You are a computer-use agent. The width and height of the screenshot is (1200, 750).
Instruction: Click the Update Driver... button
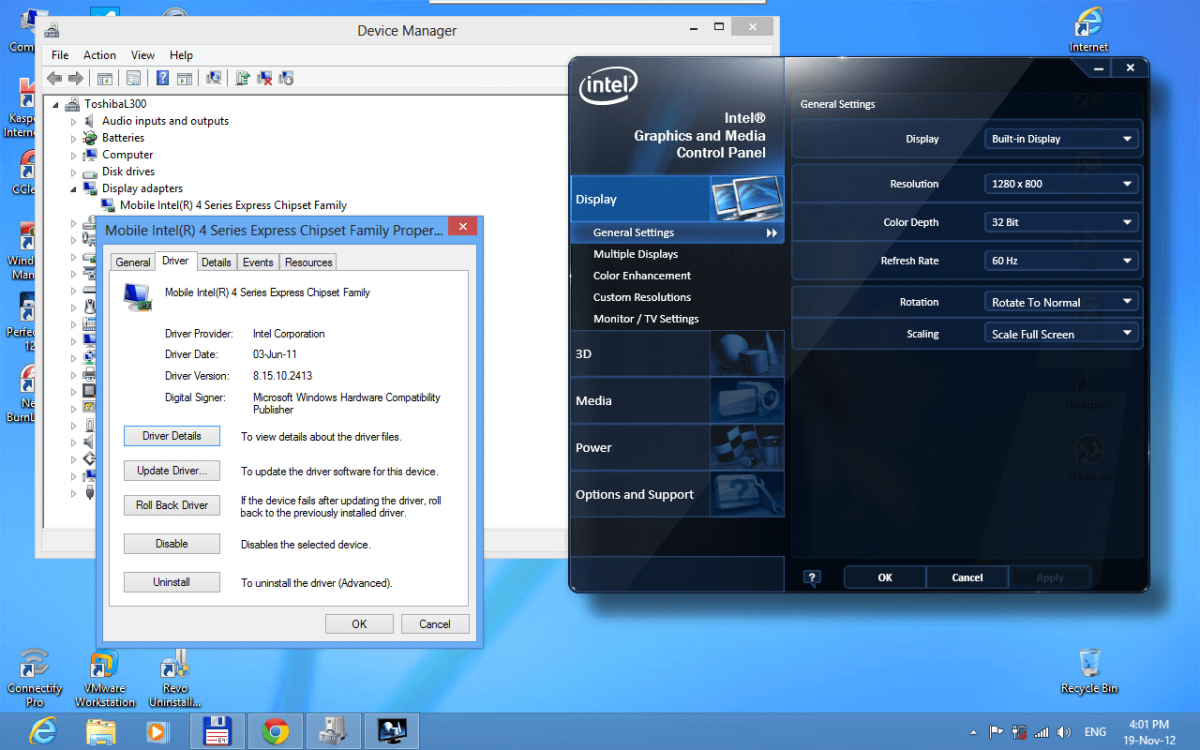pos(171,471)
